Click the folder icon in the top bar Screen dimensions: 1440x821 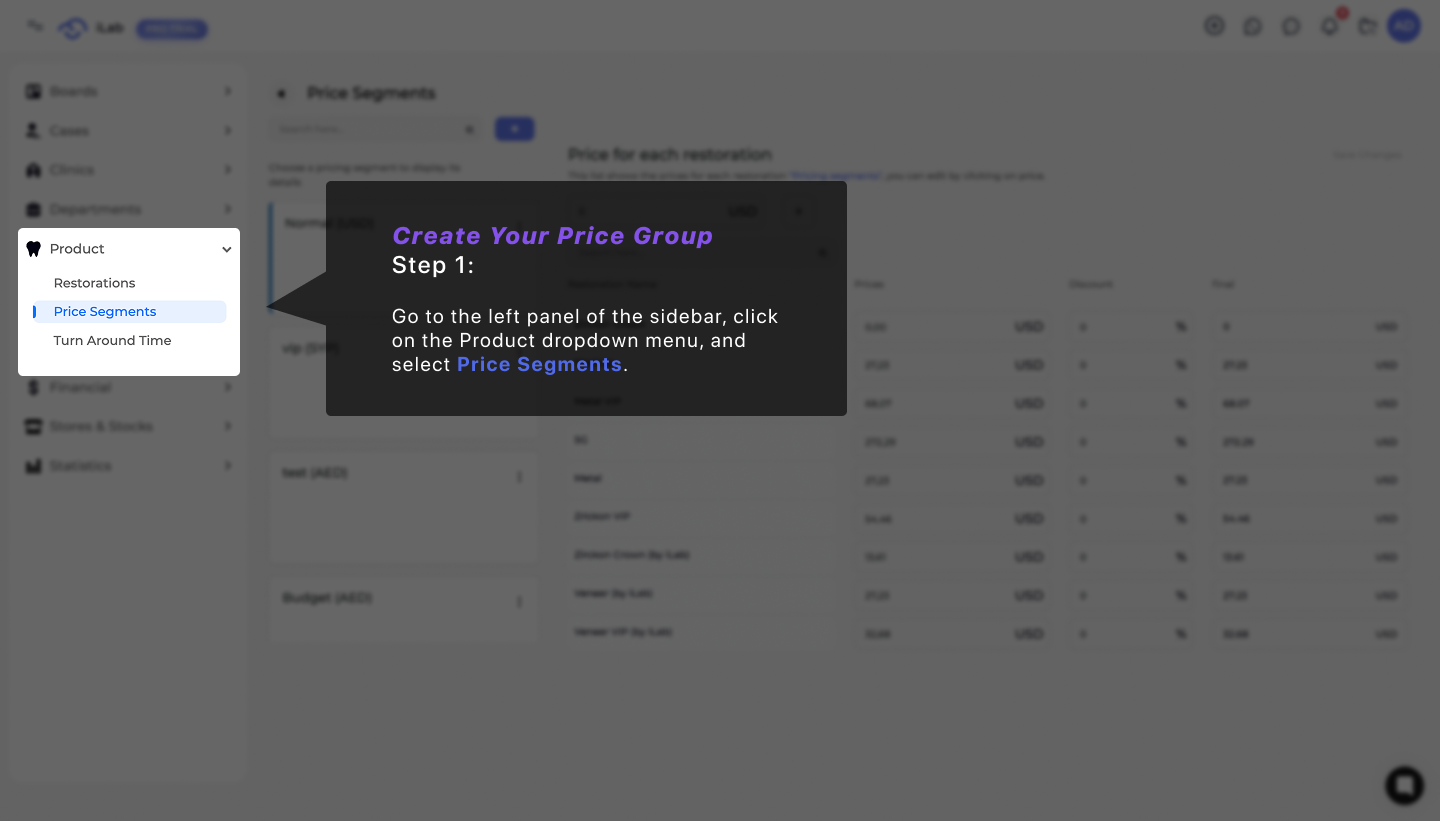1367,27
